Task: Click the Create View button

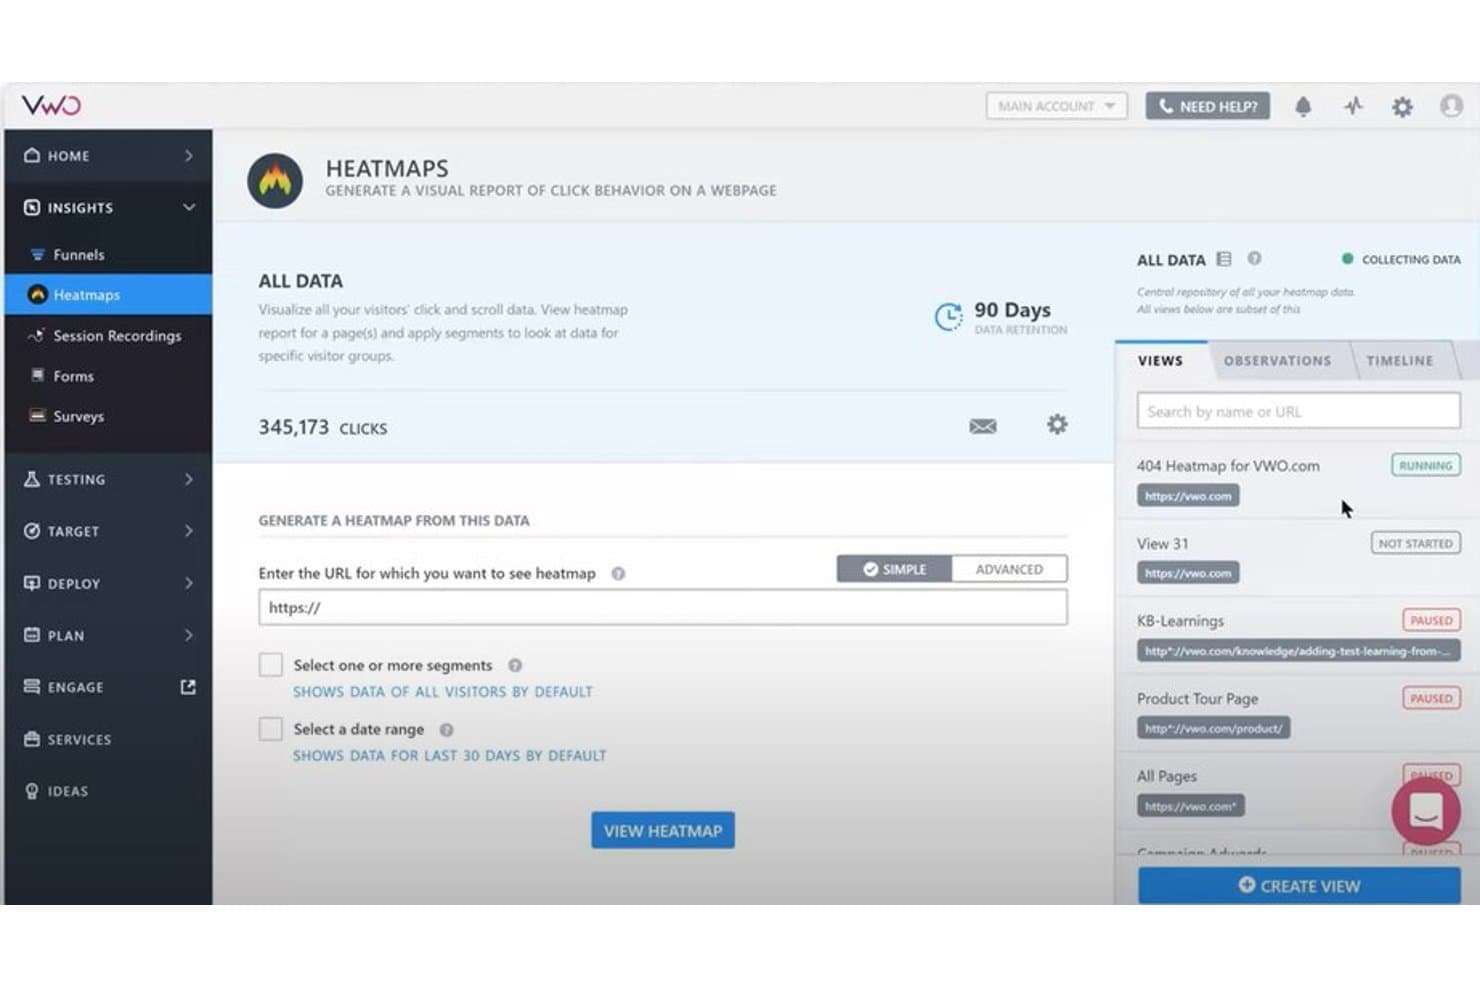Action: 1299,886
